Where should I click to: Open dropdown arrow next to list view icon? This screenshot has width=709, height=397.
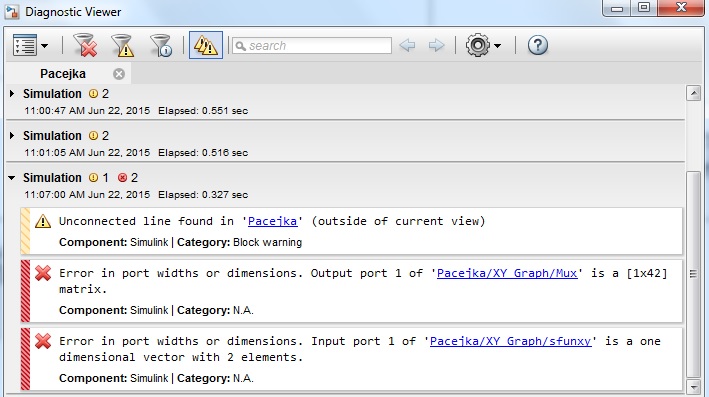[x=44, y=46]
